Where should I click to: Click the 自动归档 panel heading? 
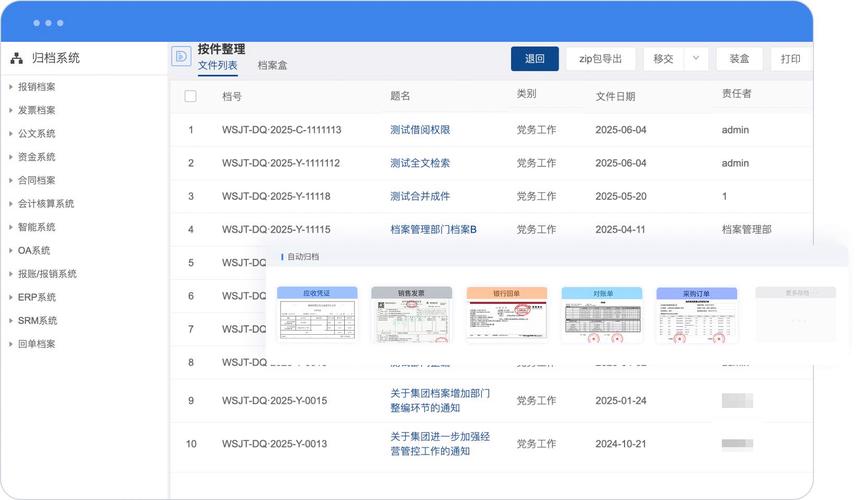click(303, 256)
